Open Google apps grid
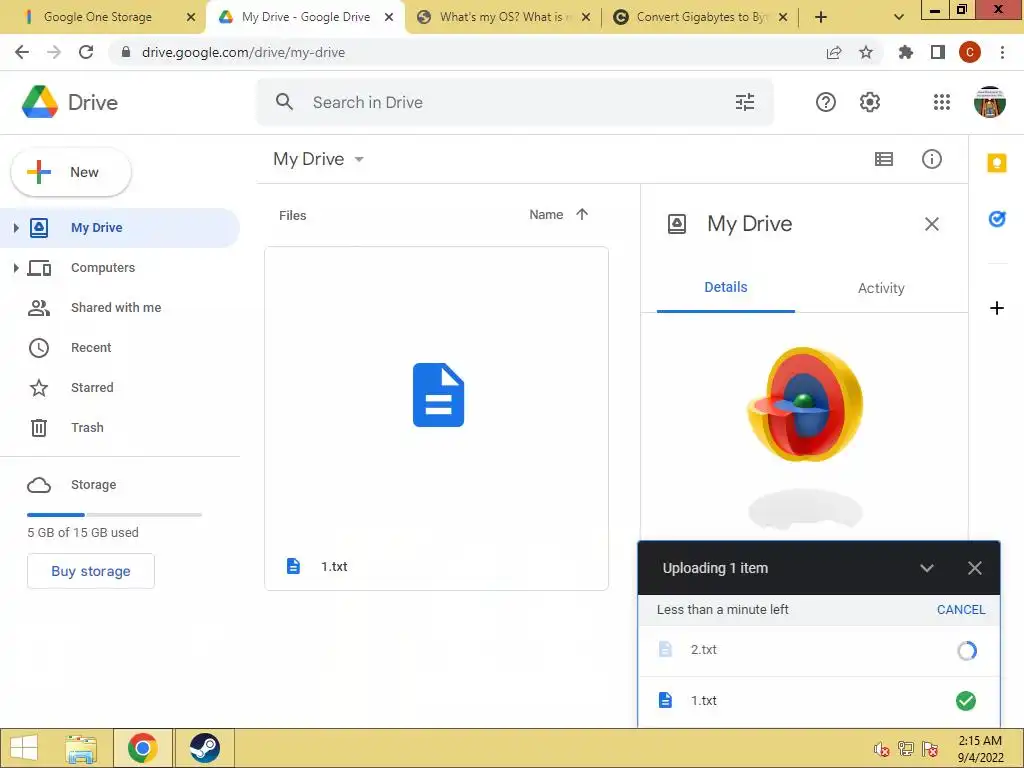This screenshot has width=1024, height=768. [x=942, y=102]
